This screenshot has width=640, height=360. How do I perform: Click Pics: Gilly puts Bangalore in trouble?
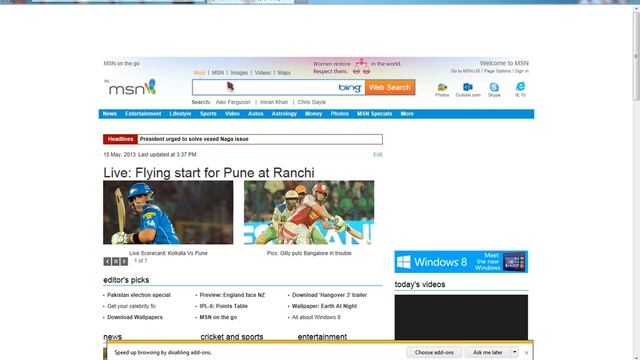(x=309, y=253)
